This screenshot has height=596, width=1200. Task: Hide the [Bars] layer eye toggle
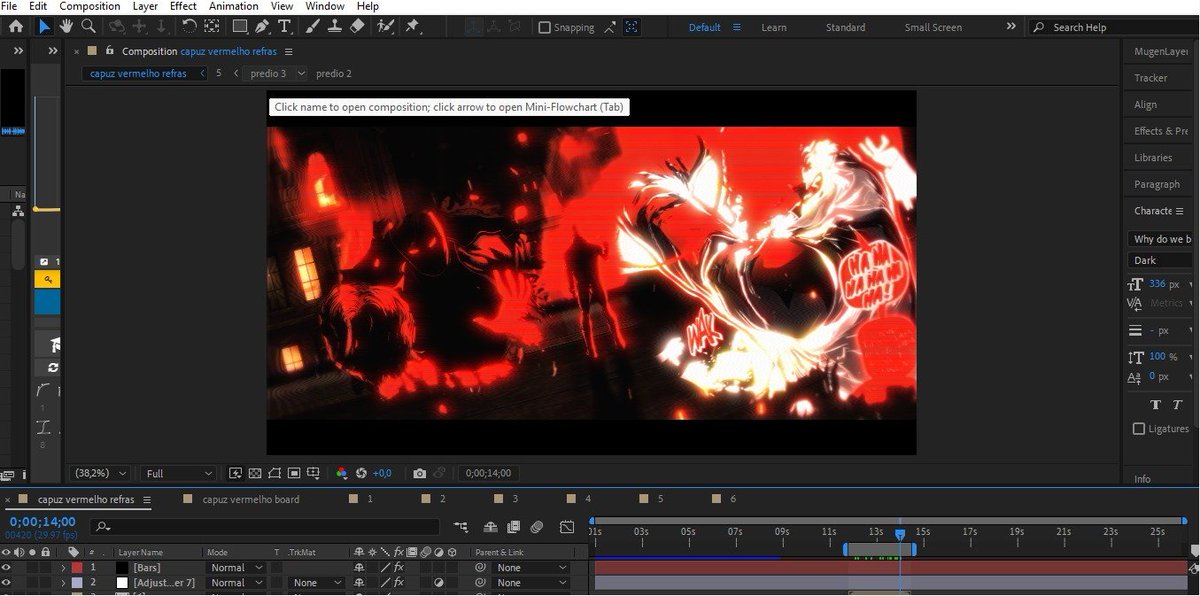7,567
